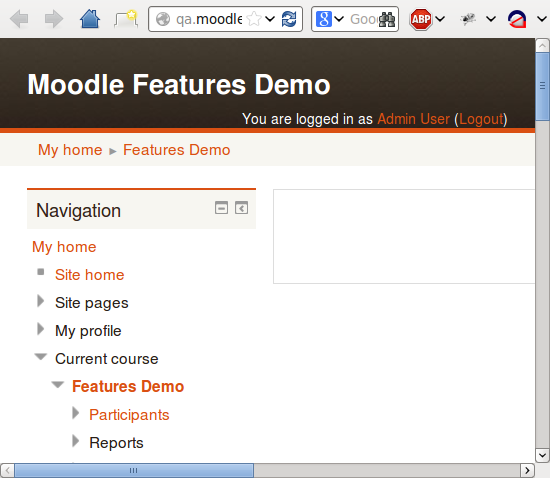Reload the page with the refresh icon
The height and width of the screenshot is (478, 550).
(x=289, y=19)
